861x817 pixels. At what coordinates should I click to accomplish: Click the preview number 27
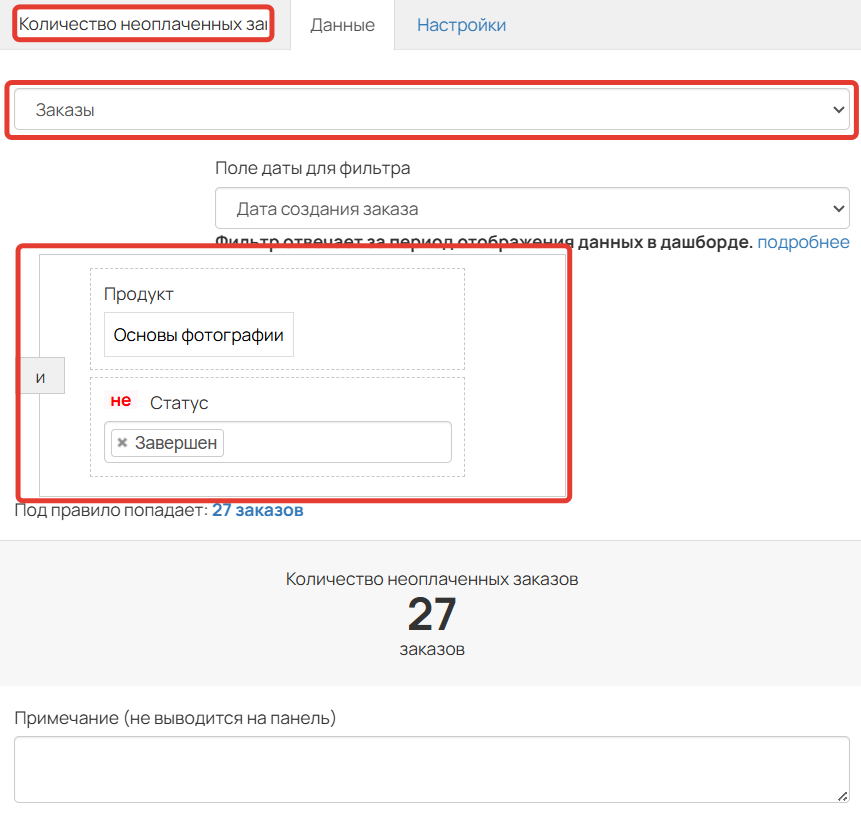[432, 614]
